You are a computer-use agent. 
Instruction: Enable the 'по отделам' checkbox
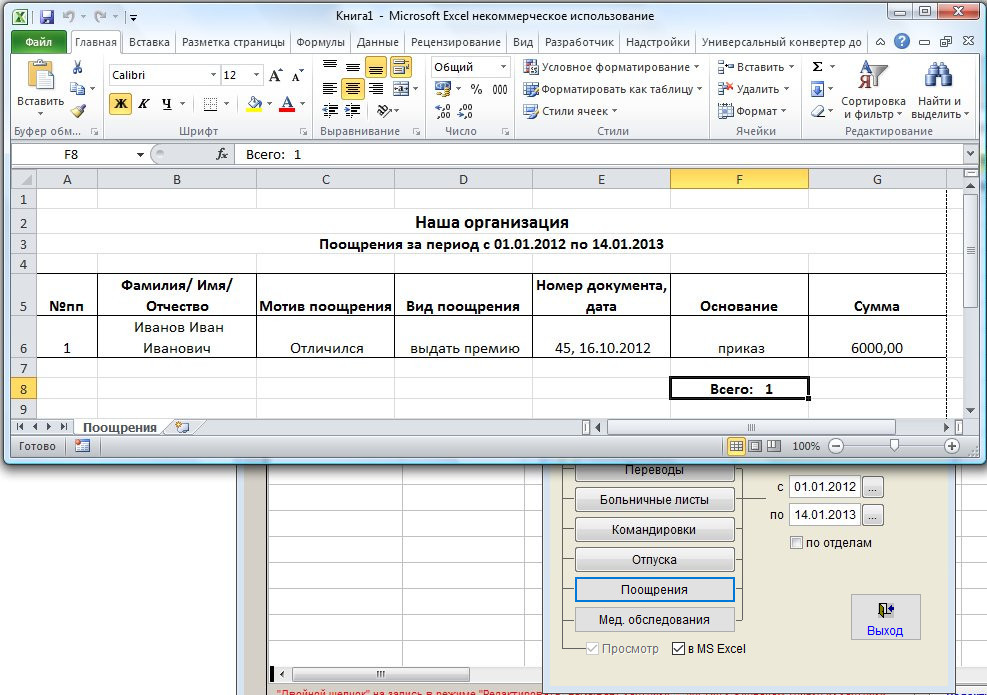click(796, 543)
